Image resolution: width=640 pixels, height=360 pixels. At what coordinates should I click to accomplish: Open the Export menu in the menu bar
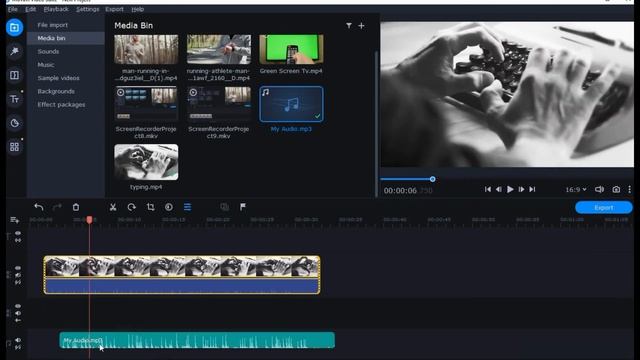pos(114,9)
